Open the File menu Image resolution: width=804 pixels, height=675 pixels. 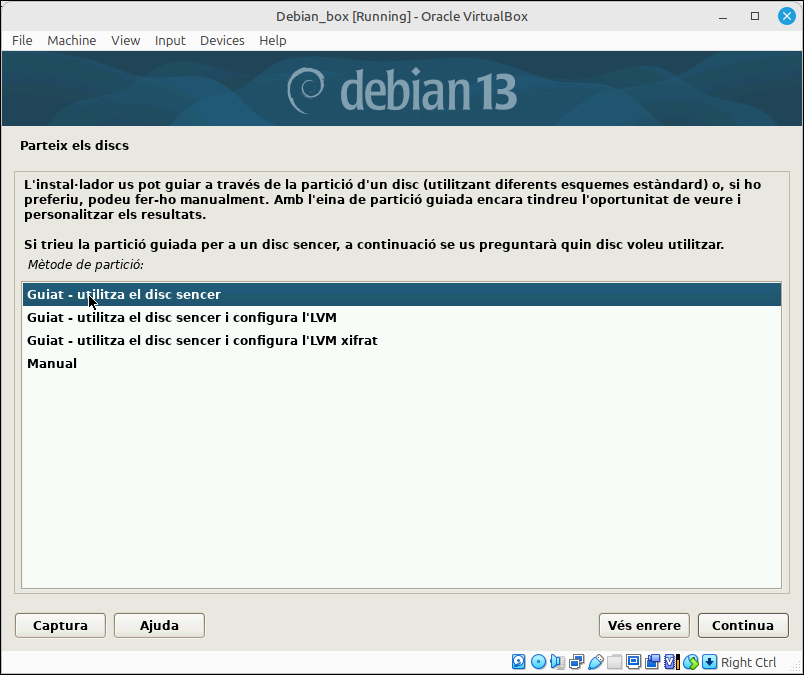point(22,41)
